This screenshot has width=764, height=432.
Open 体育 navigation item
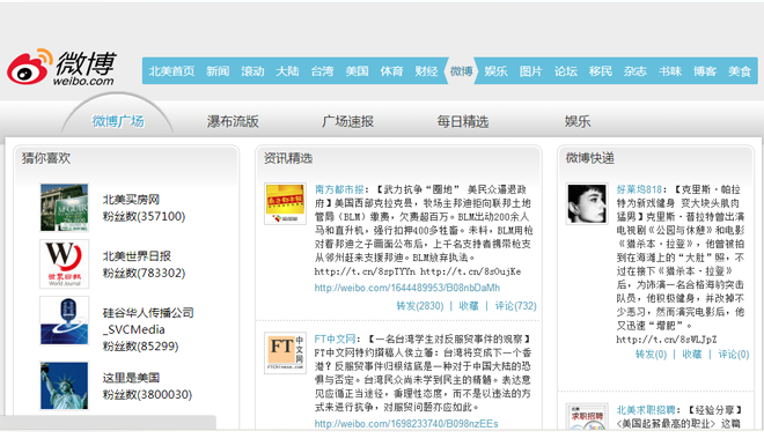tap(392, 71)
